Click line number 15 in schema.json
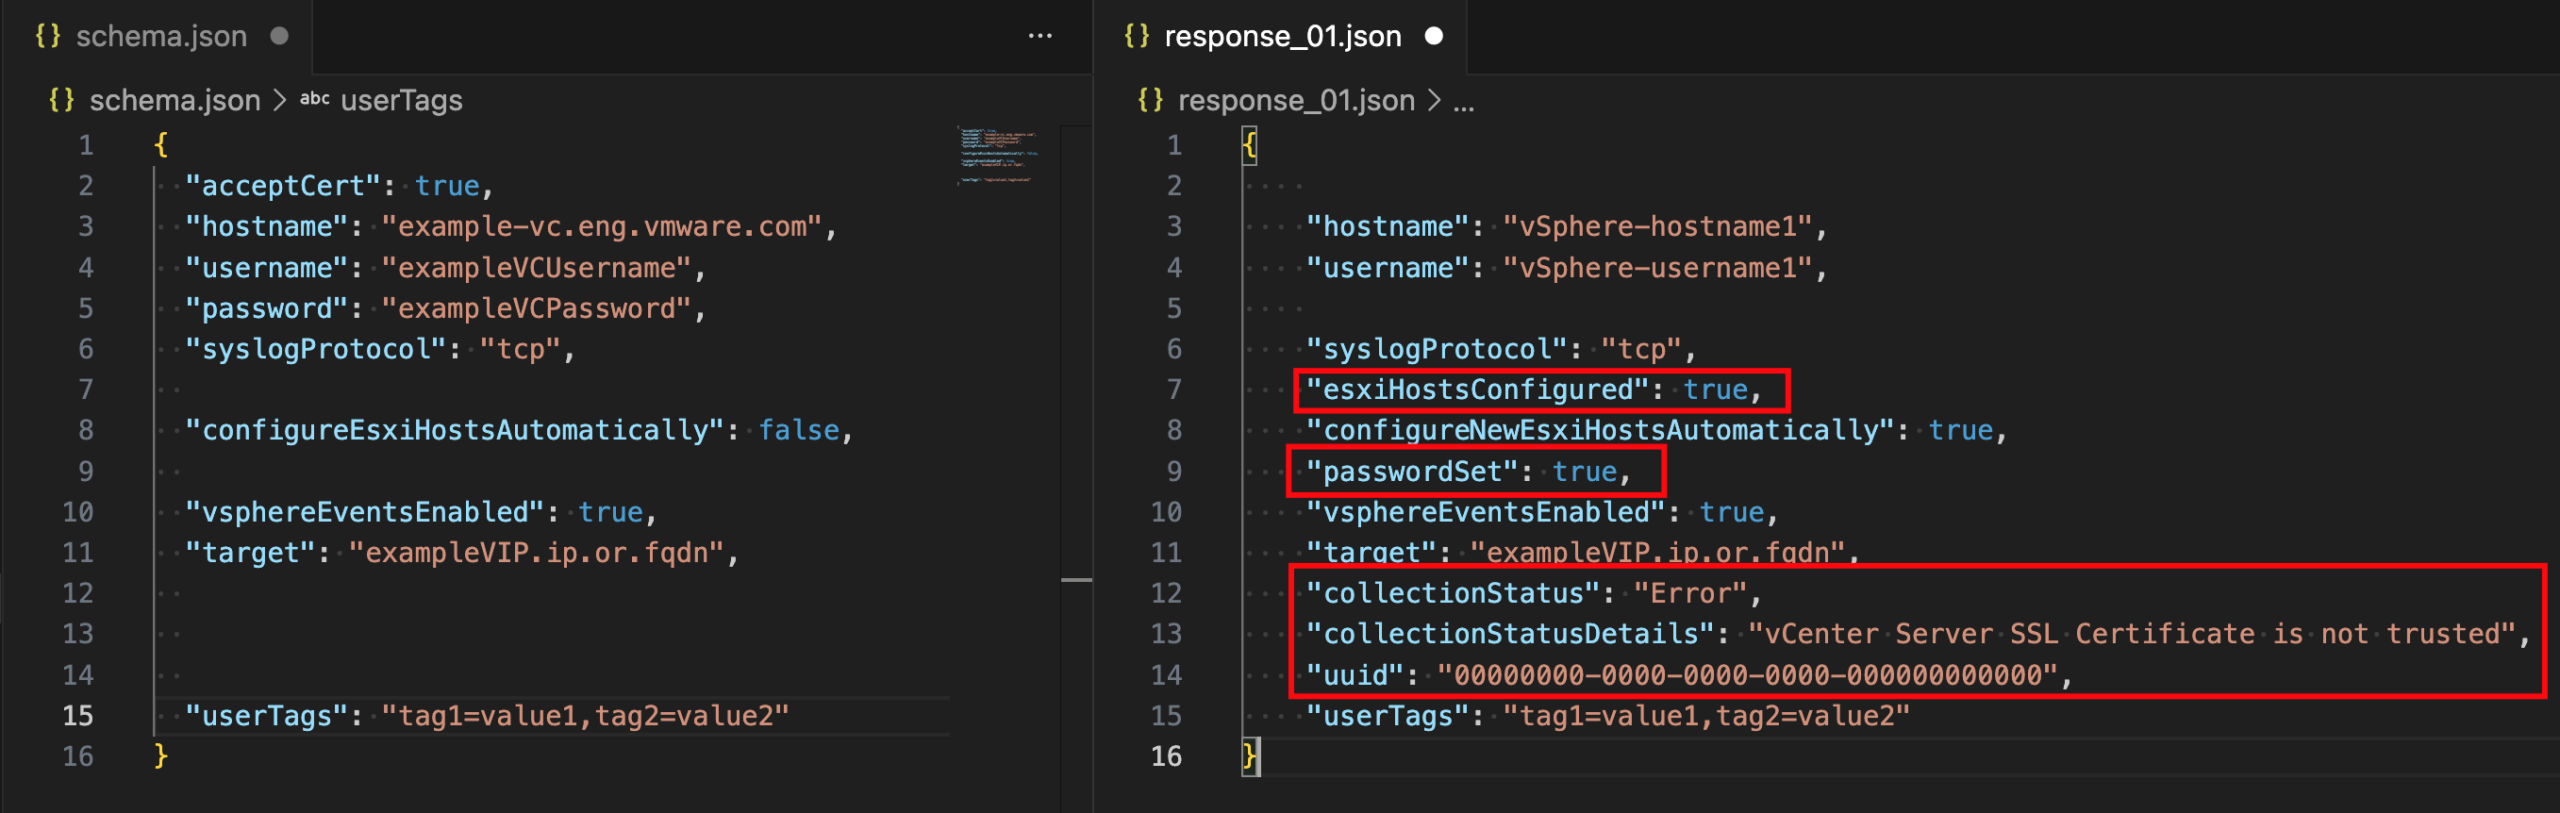 coord(78,716)
